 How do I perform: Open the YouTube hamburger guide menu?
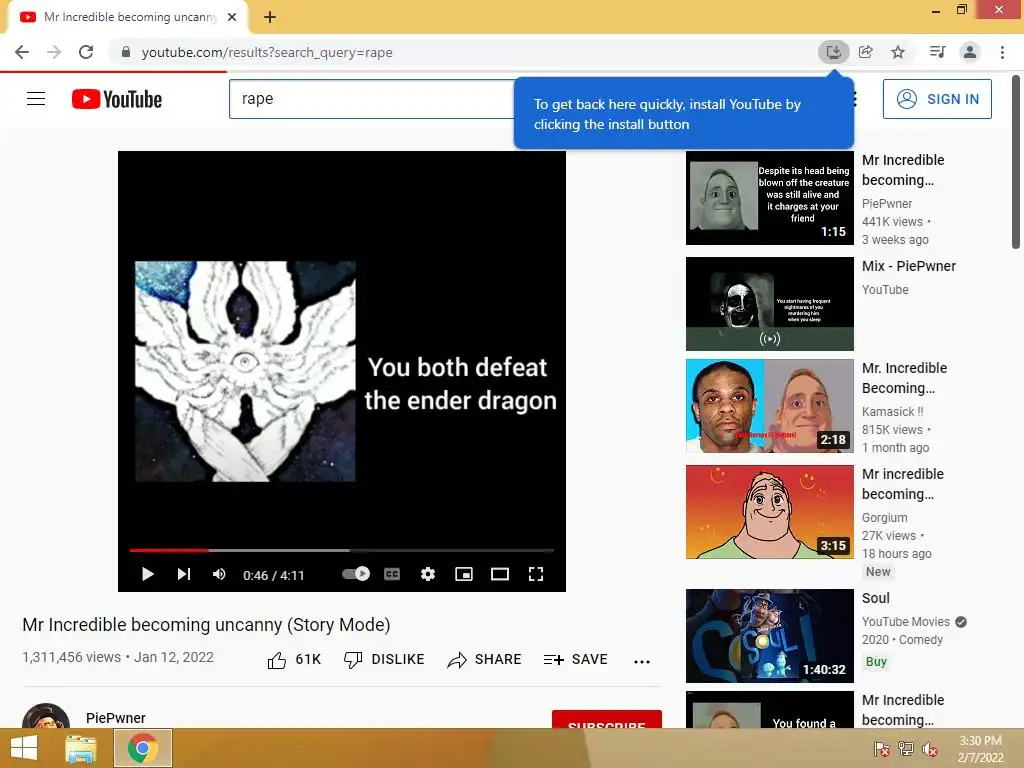point(36,99)
